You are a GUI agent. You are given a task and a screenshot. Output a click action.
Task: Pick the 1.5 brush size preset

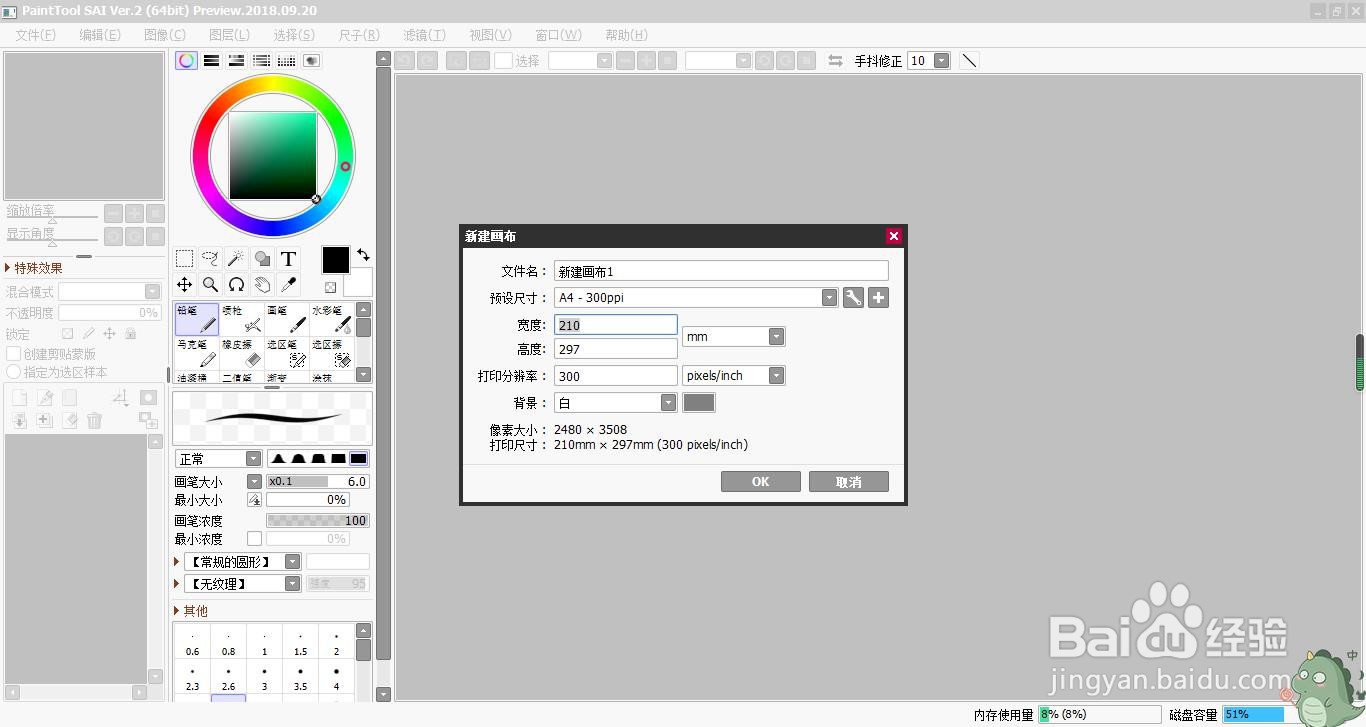[x=300, y=642]
